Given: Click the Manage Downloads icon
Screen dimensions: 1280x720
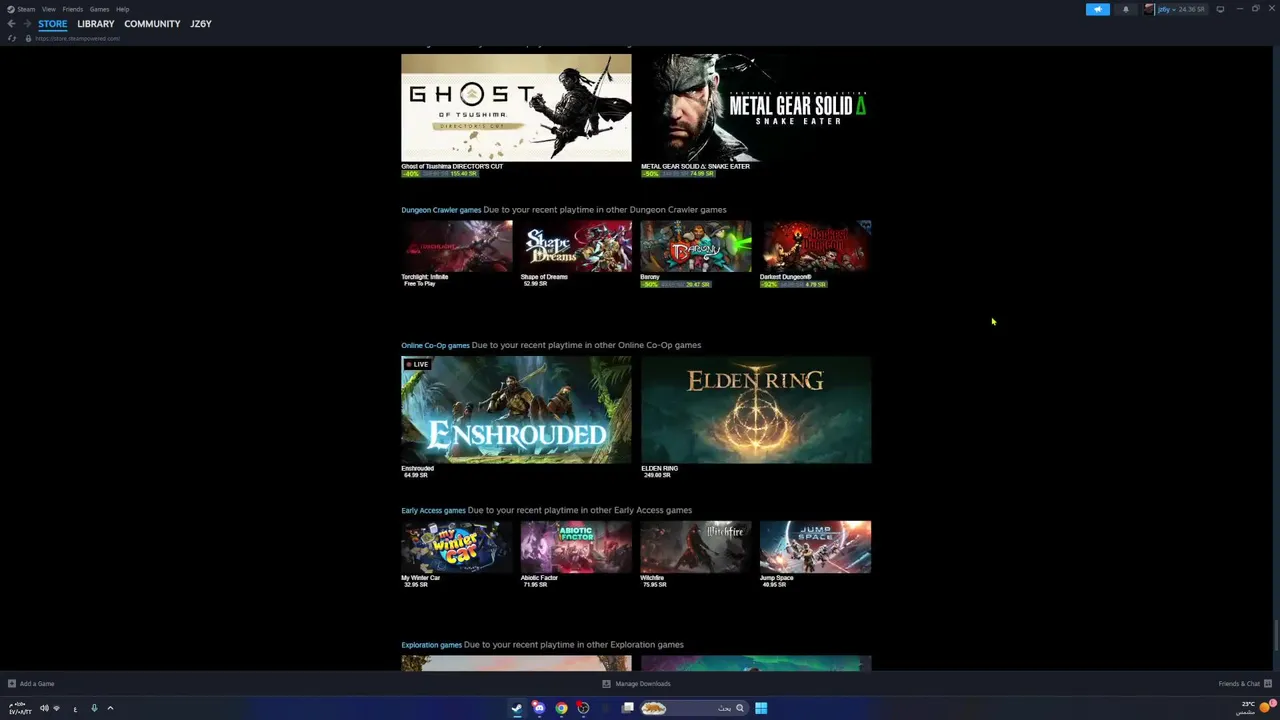Looking at the screenshot, I should pyautogui.click(x=606, y=684).
